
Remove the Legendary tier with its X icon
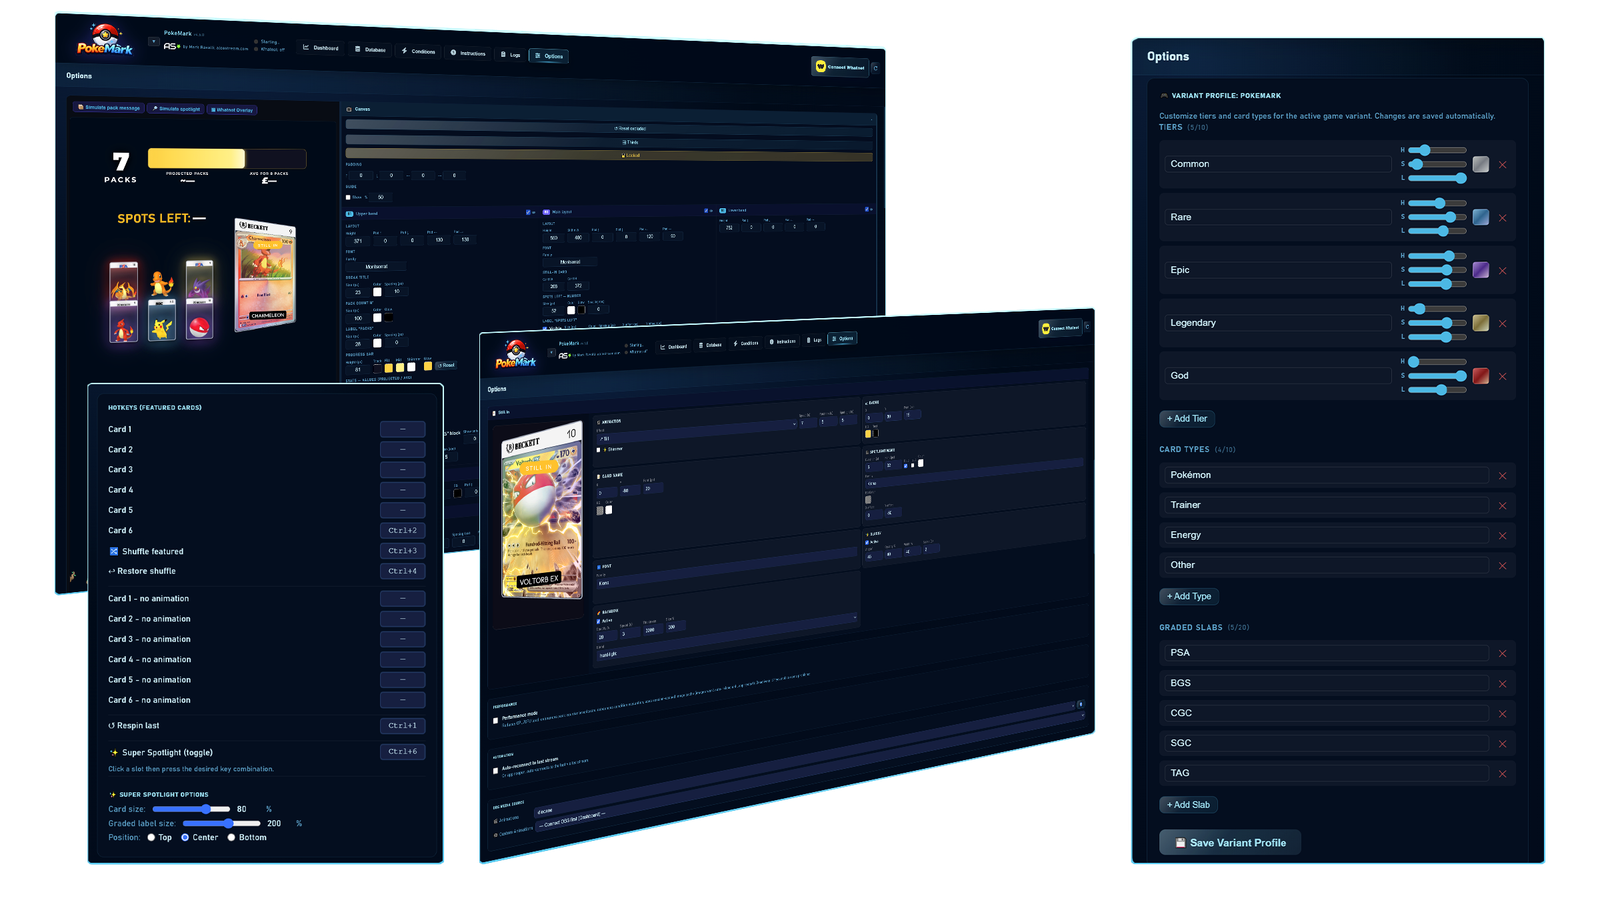(1502, 324)
